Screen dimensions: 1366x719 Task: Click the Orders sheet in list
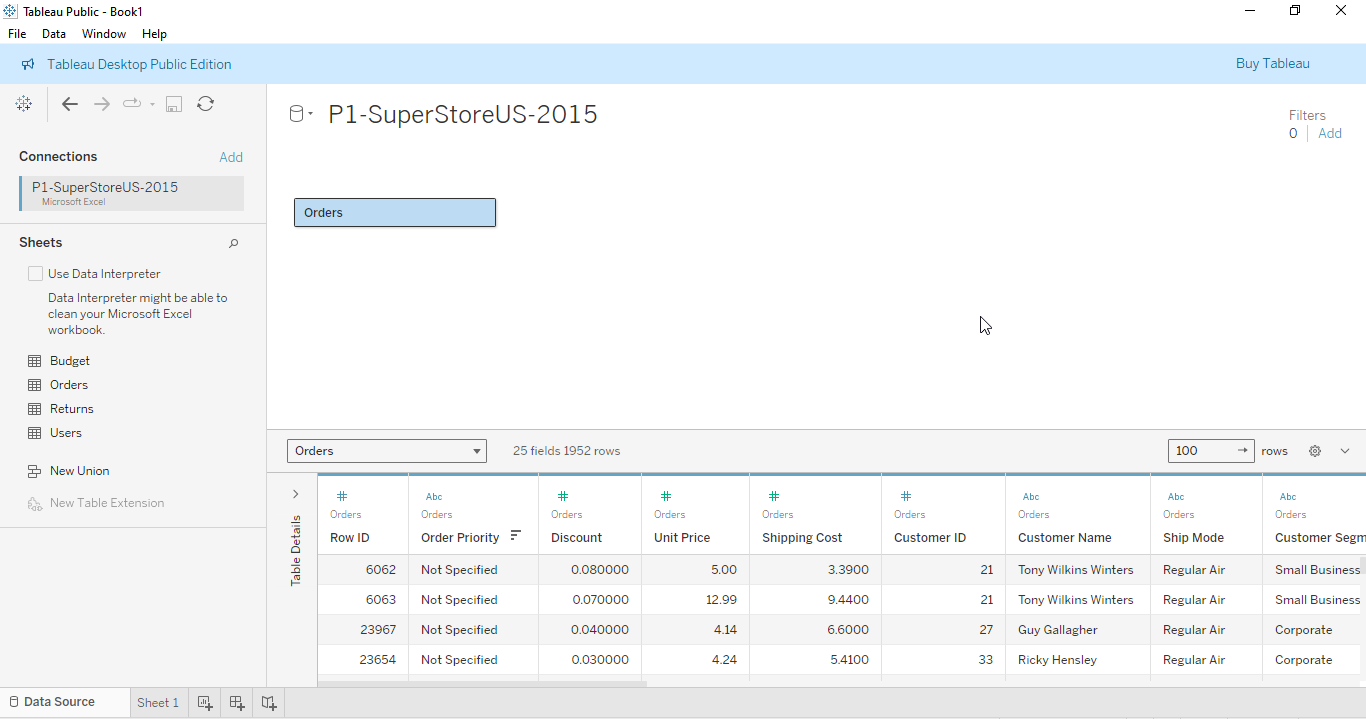click(x=69, y=385)
